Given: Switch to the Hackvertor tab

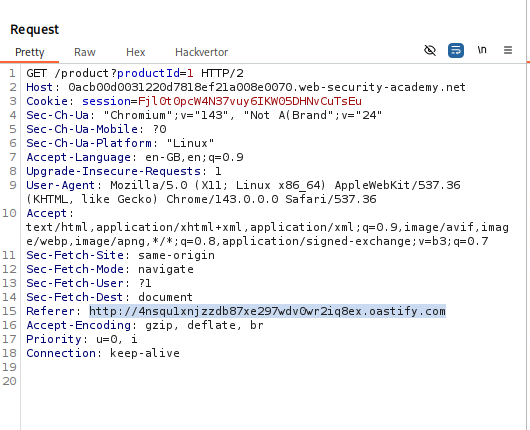Looking at the screenshot, I should pos(201,52).
